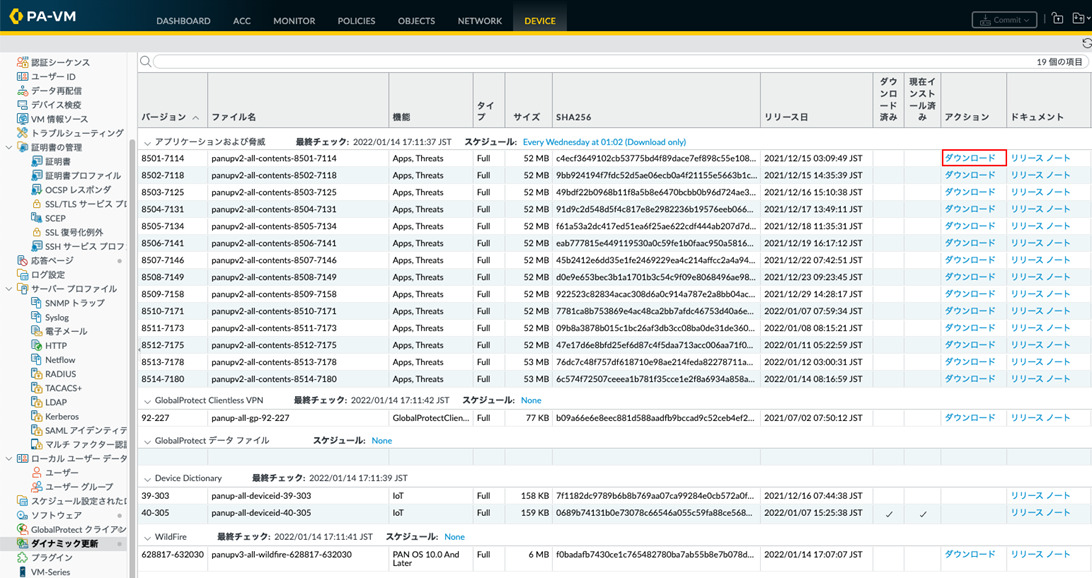The width and height of the screenshot is (1092, 578).
Task: Click ダウンロード for WildFire 628817-632030
Action: pyautogui.click(x=969, y=554)
